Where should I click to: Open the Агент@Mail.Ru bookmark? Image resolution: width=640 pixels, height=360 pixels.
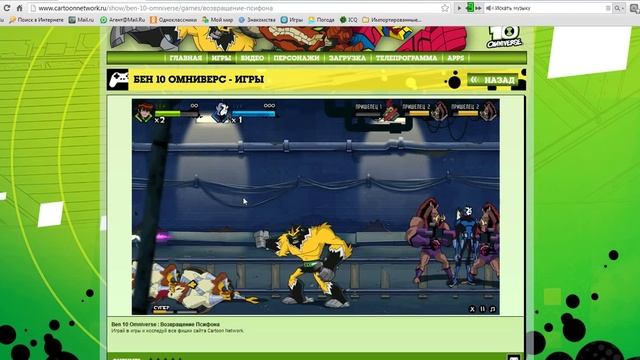122,20
